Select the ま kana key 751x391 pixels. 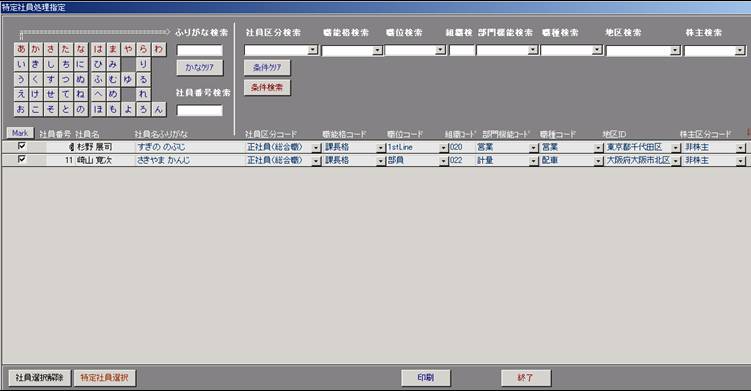point(113,49)
